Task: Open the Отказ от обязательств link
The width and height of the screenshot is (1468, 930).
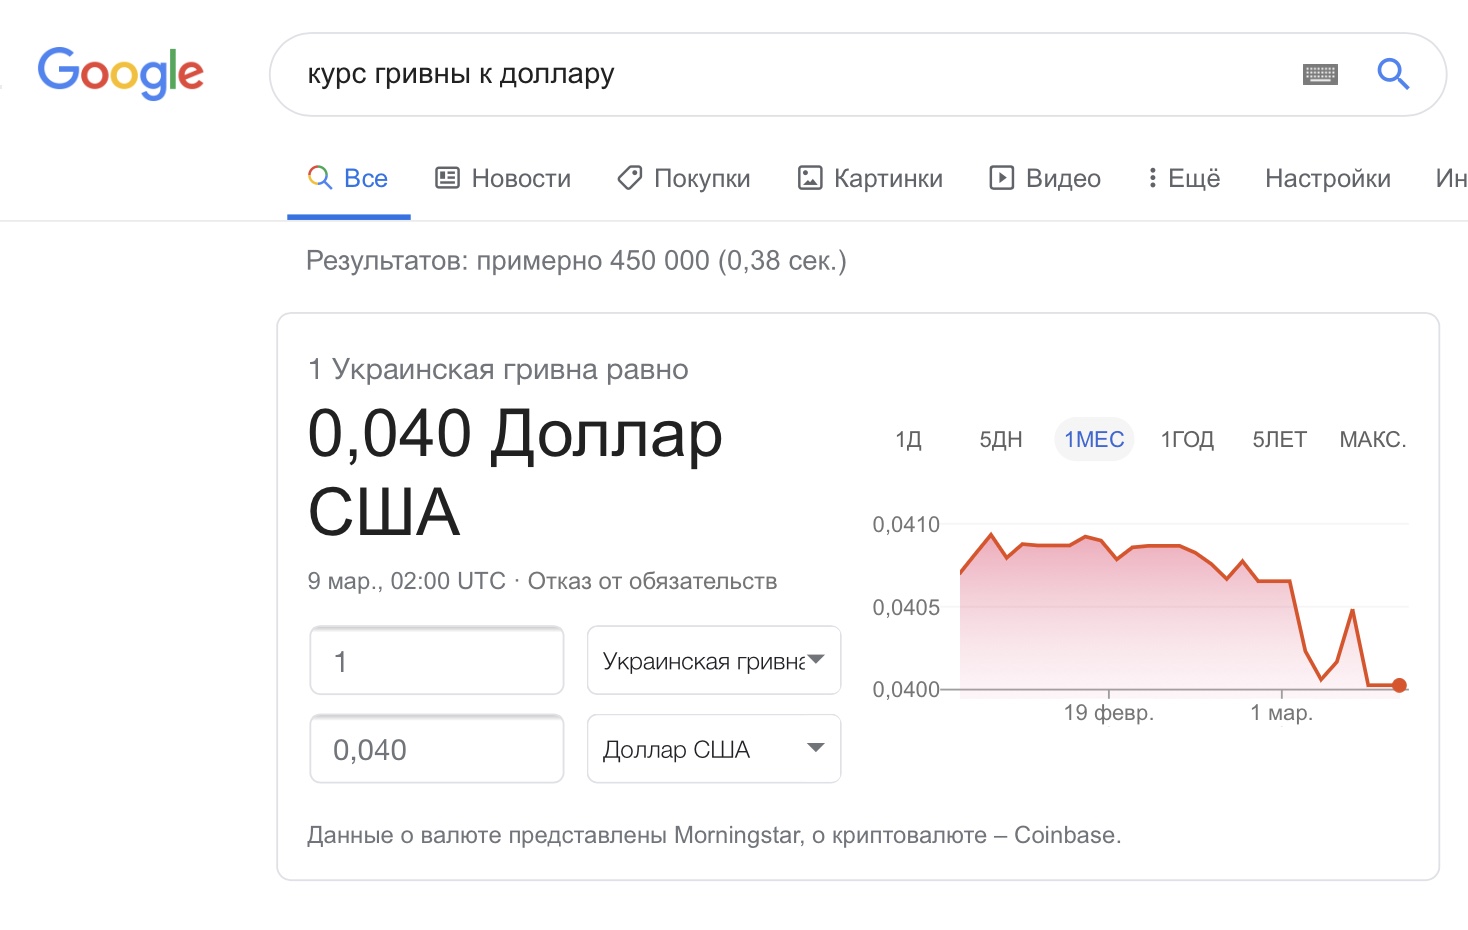Action: [x=652, y=581]
